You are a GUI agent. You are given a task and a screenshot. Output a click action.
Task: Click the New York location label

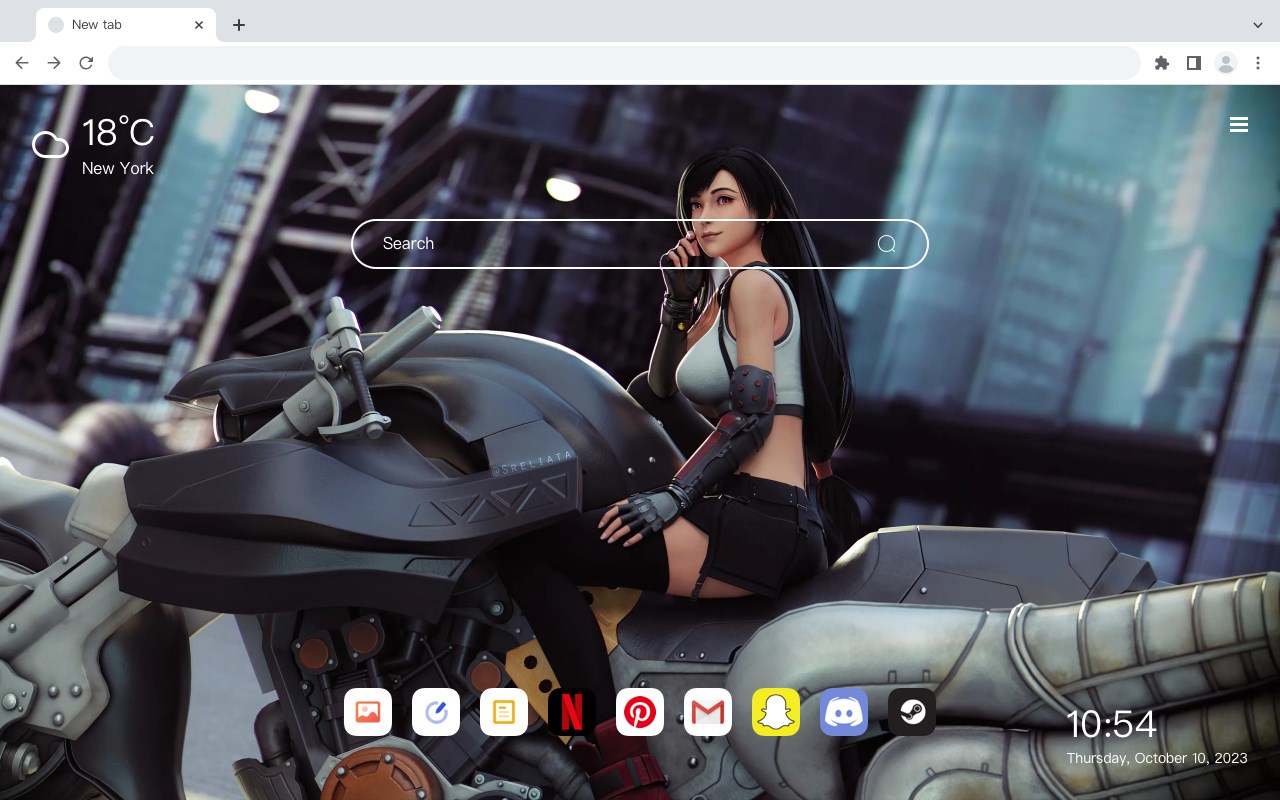tap(118, 168)
